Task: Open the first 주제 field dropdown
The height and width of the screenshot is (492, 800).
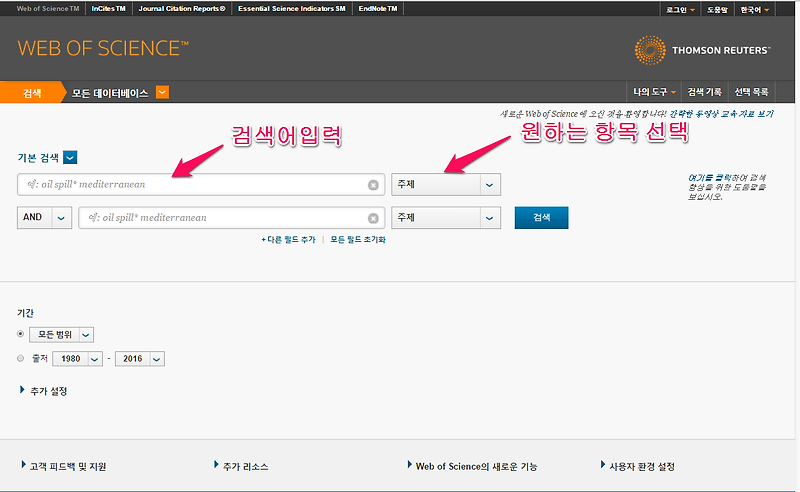Action: [x=446, y=185]
